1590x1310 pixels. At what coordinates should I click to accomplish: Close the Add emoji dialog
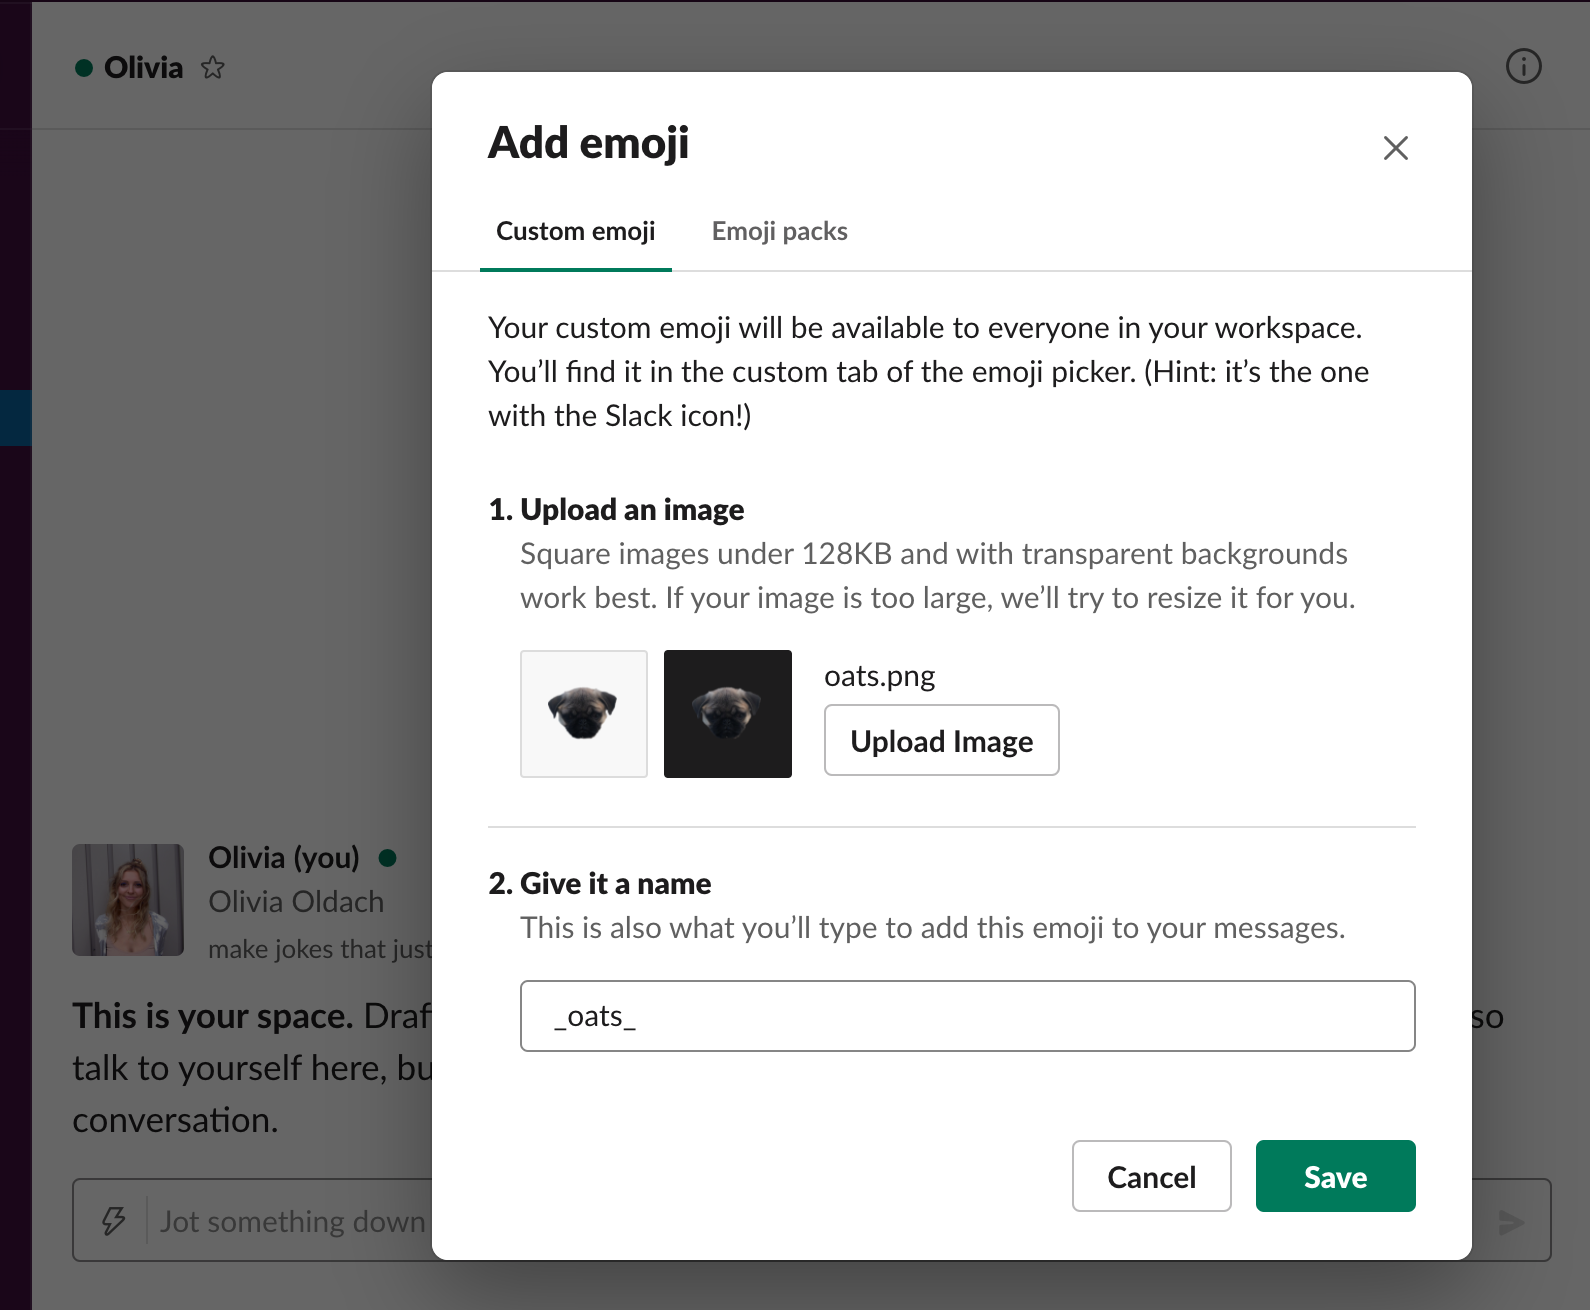point(1395,148)
